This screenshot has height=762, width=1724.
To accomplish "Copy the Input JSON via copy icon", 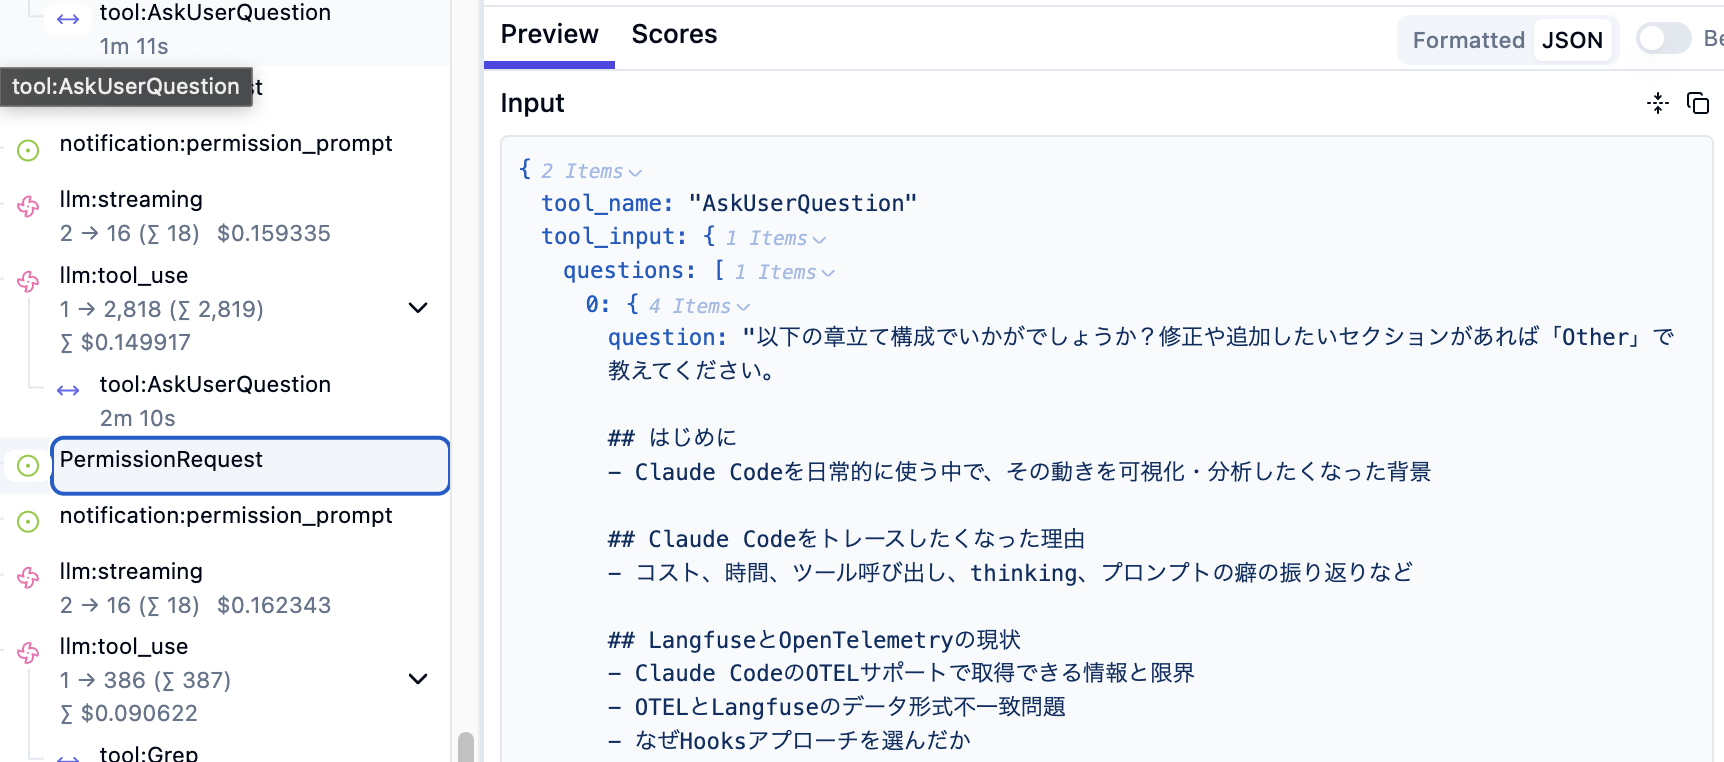I will (x=1698, y=103).
